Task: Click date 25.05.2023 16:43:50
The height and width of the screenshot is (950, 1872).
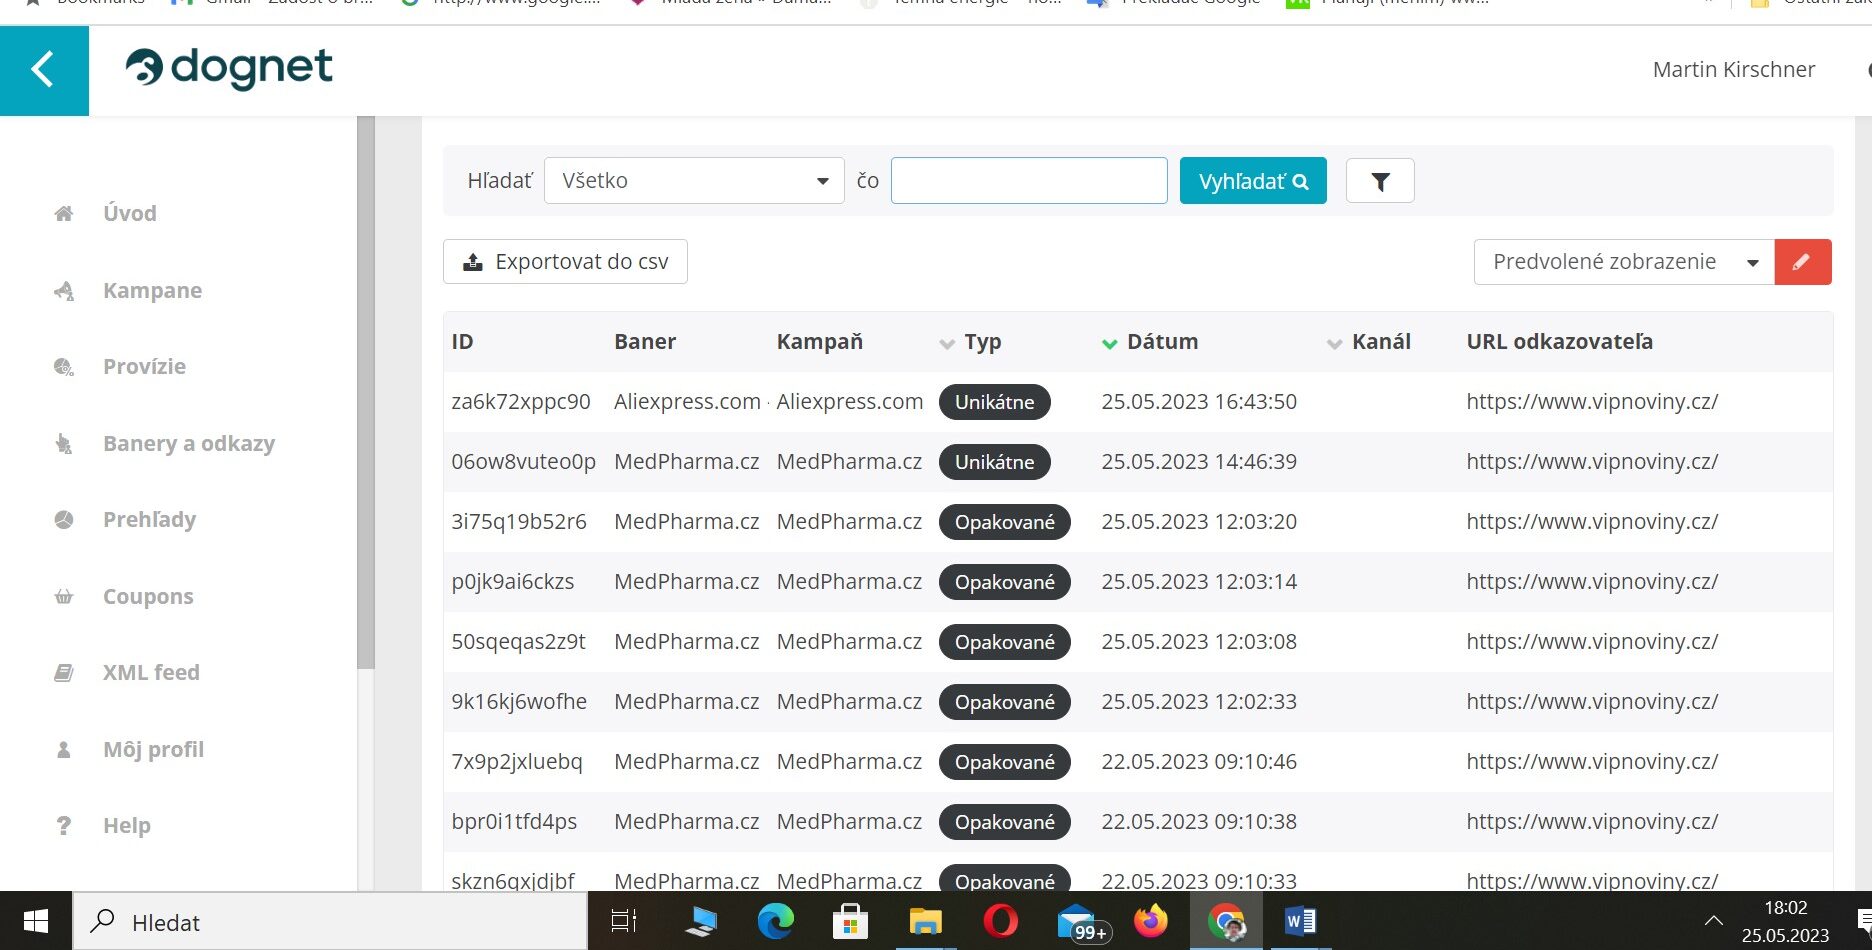Action: (1199, 402)
